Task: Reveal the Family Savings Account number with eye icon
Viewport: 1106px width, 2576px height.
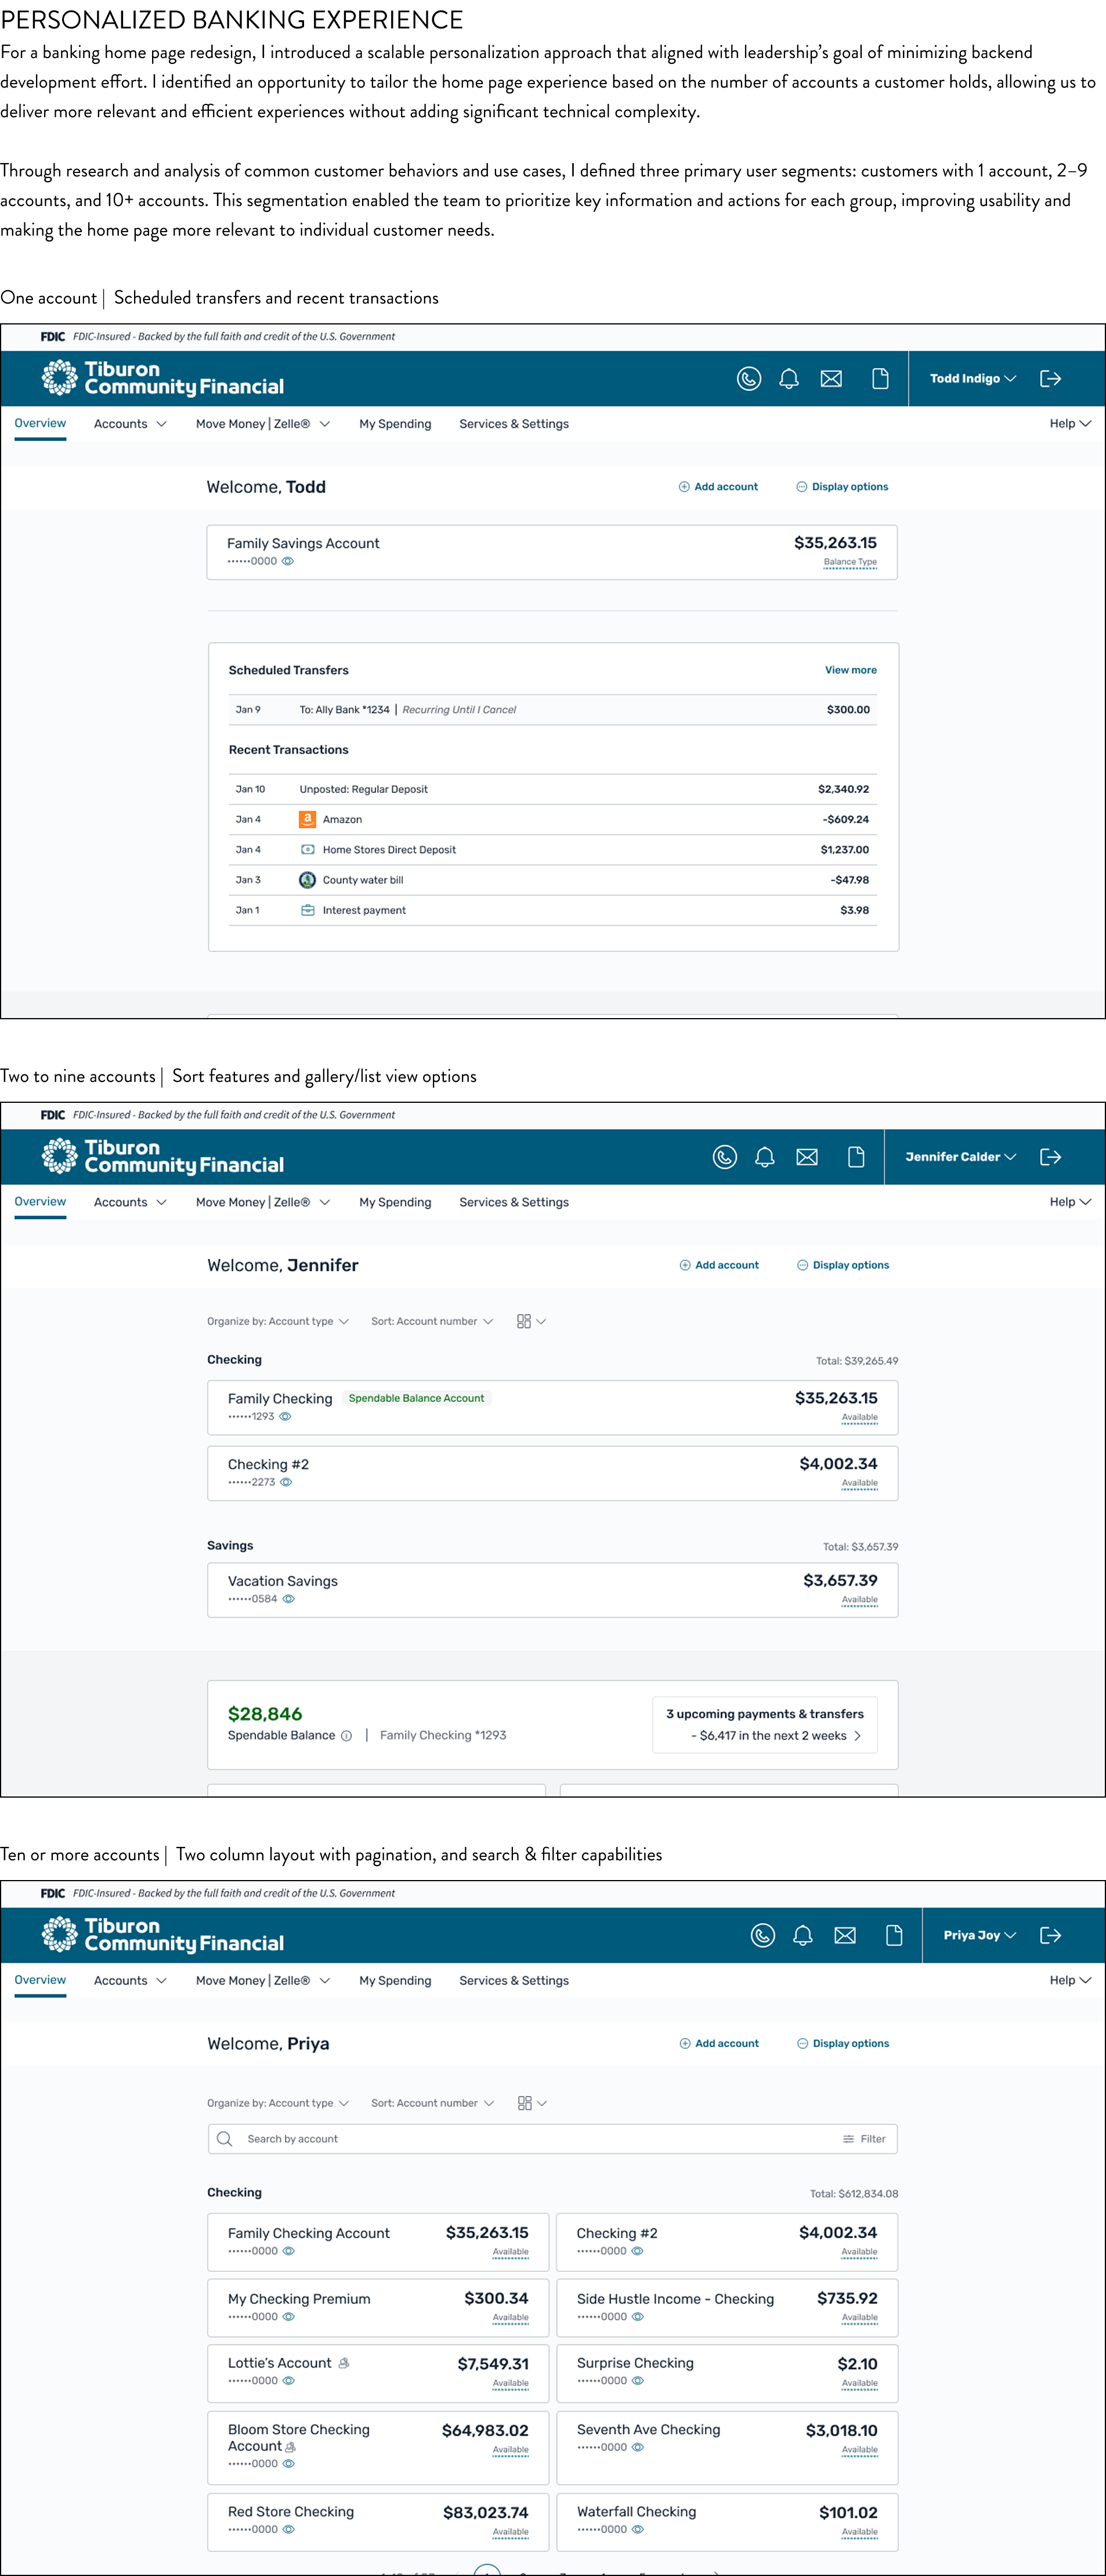Action: [288, 562]
